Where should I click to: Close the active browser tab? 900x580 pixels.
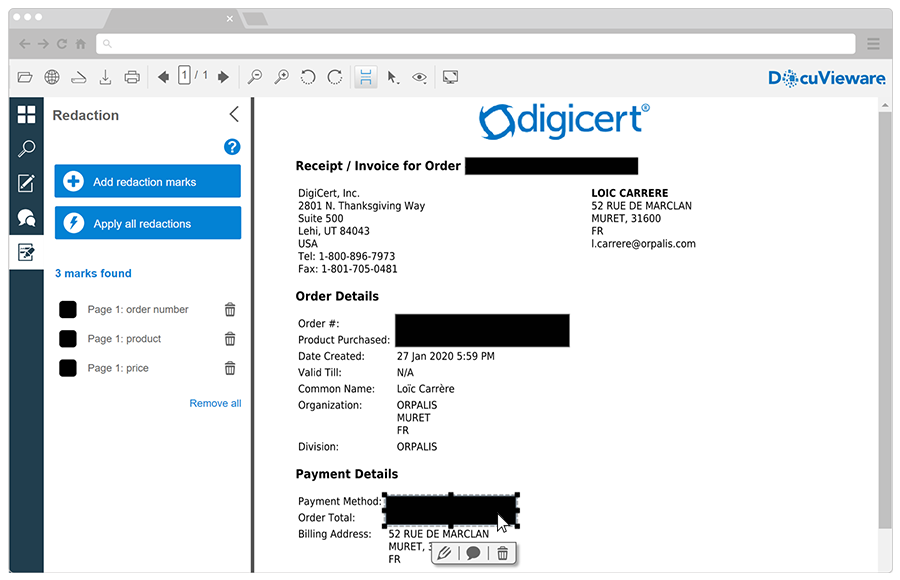(x=230, y=19)
